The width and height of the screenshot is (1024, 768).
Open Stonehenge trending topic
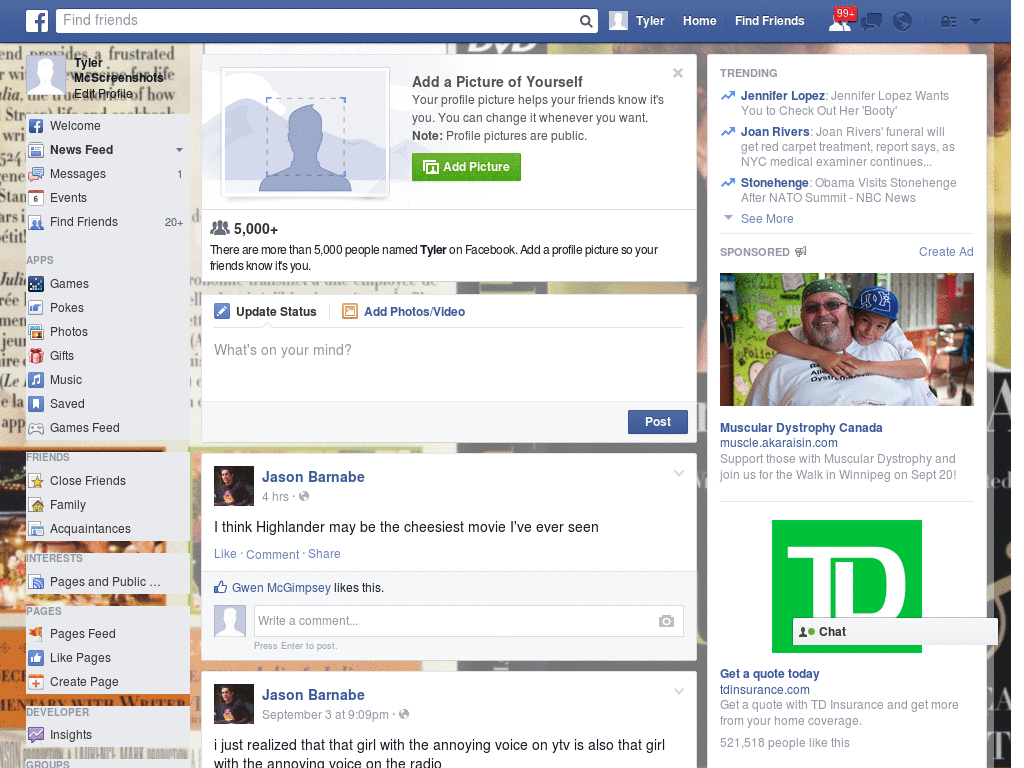(775, 183)
